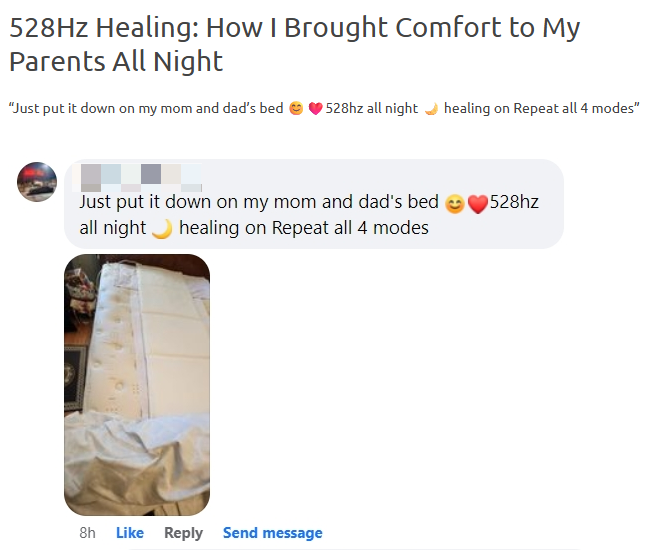671x558 pixels.
Task: Open the 8h timestamp of the comment
Action: click(87, 533)
